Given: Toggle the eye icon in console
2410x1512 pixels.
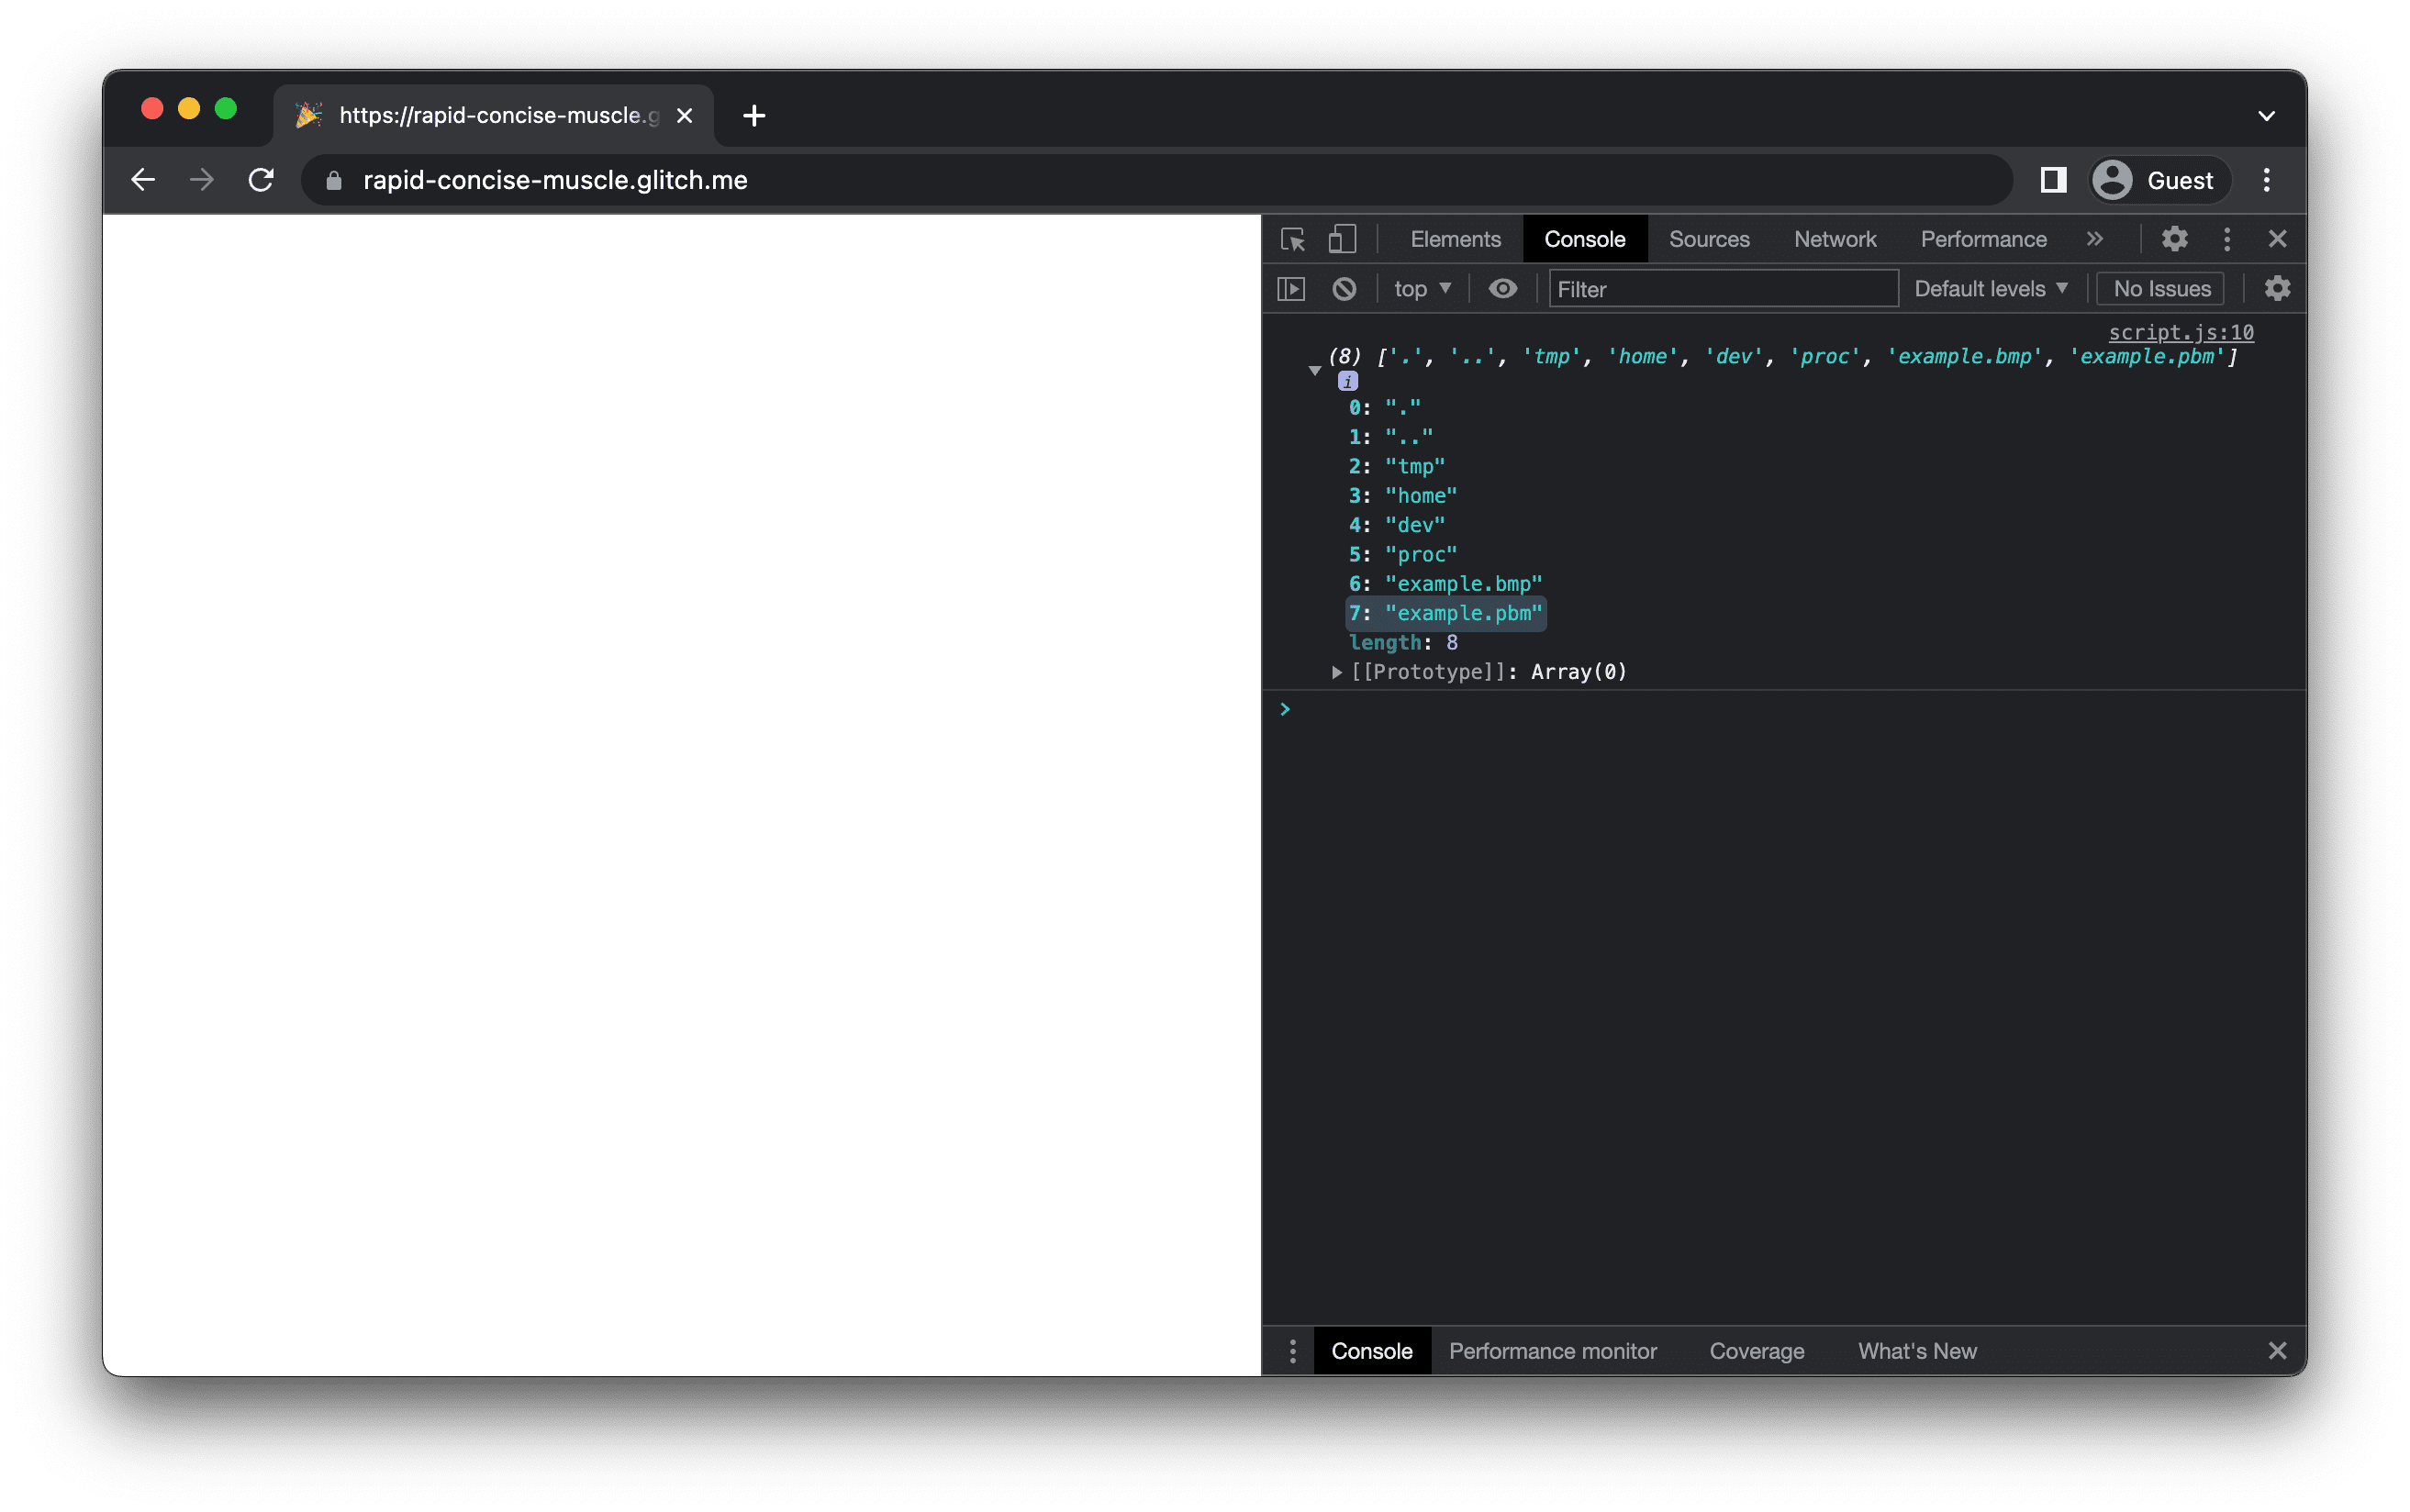Looking at the screenshot, I should click(1501, 287).
